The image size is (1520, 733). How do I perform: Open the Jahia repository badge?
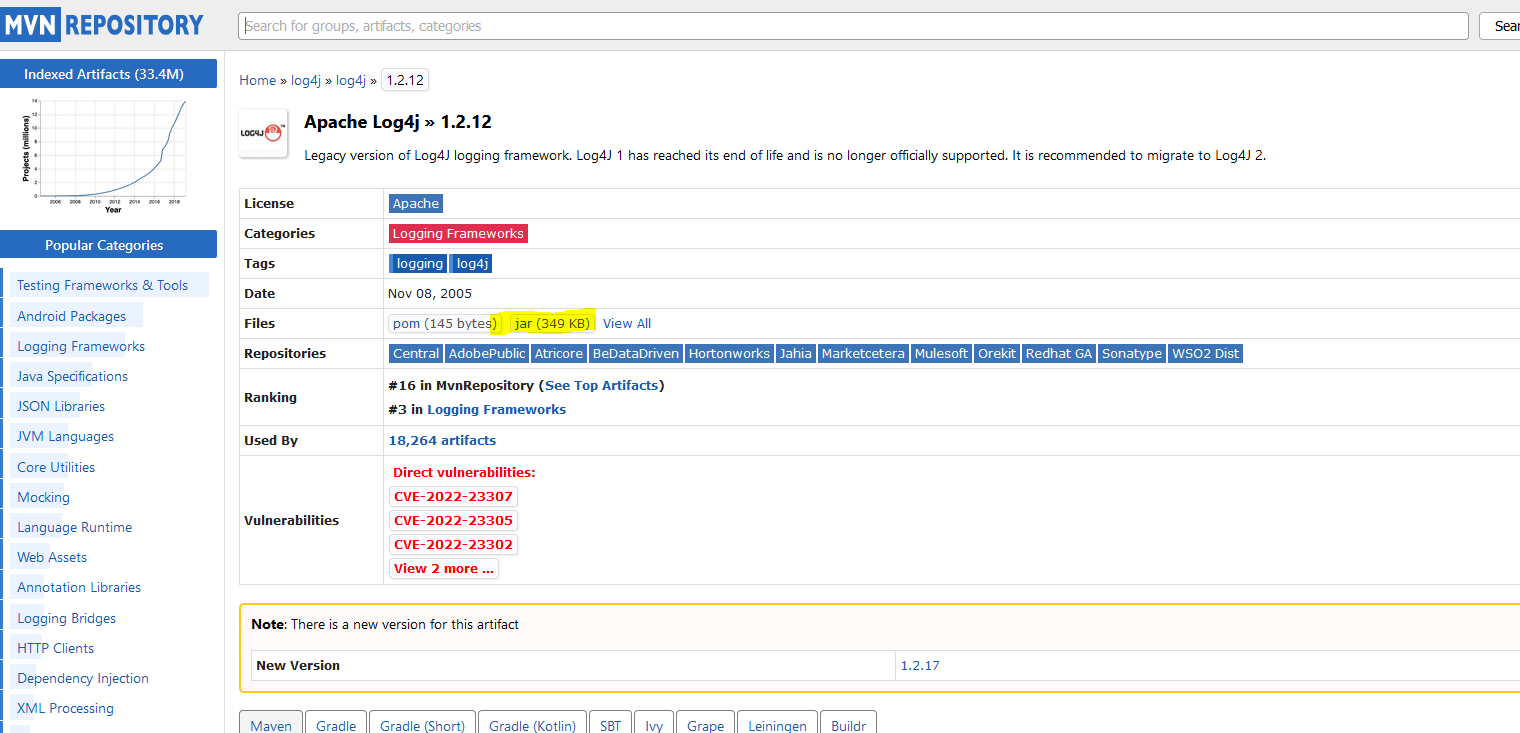[796, 353]
